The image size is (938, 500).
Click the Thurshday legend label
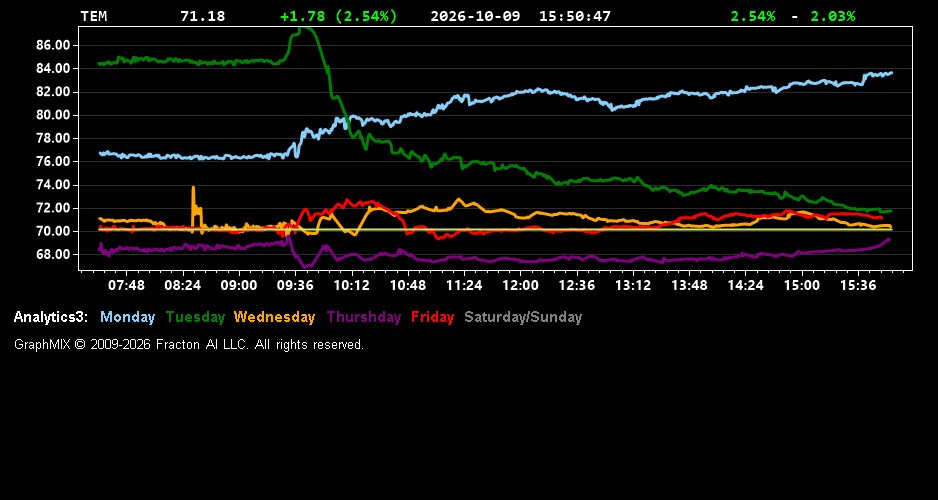coord(364,317)
